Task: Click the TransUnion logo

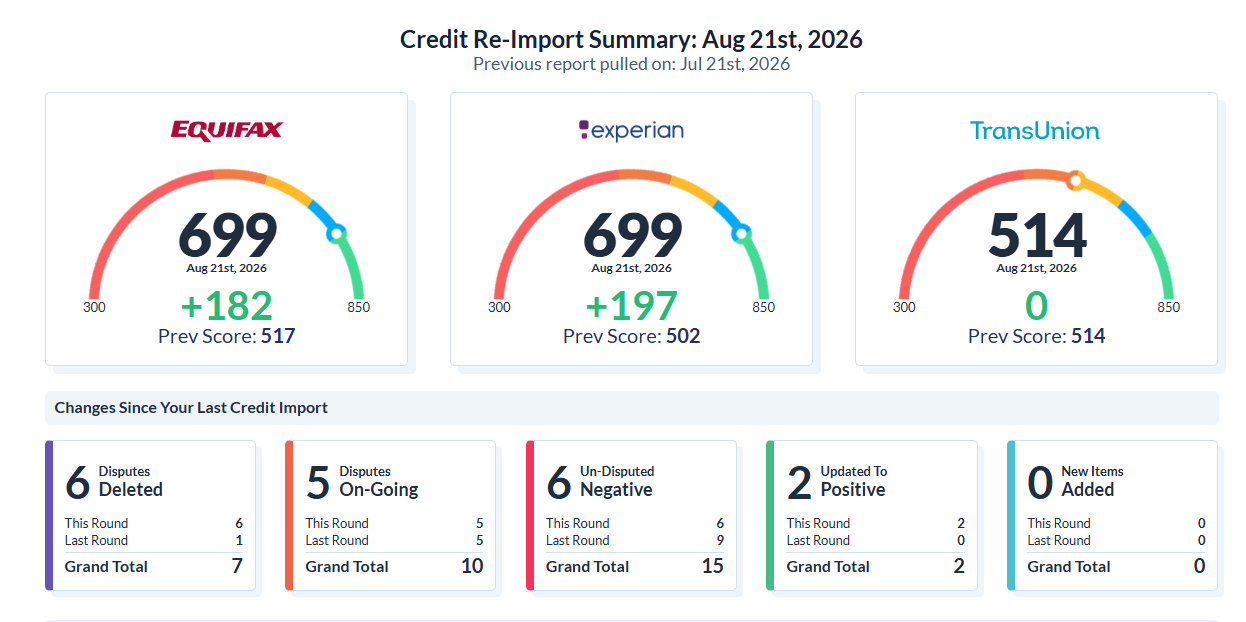Action: point(1035,130)
